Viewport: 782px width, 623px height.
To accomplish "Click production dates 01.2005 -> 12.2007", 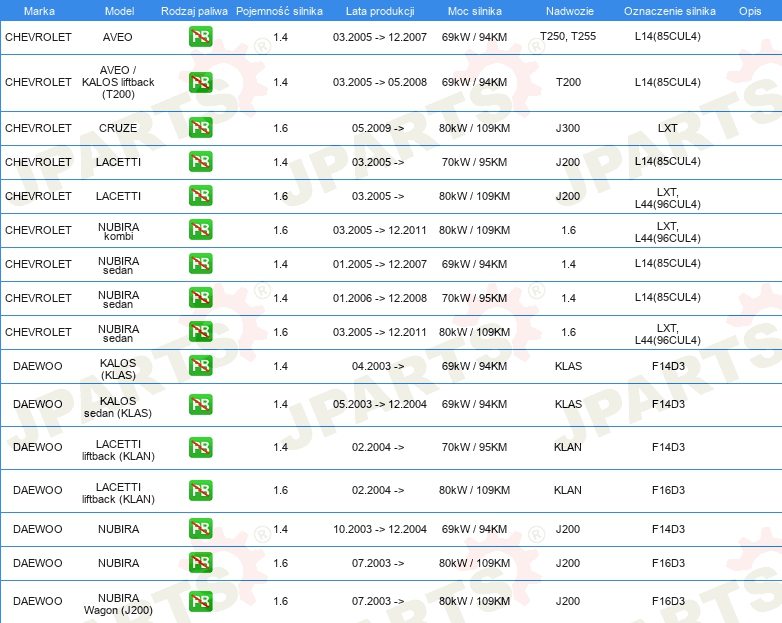I will pyautogui.click(x=380, y=264).
